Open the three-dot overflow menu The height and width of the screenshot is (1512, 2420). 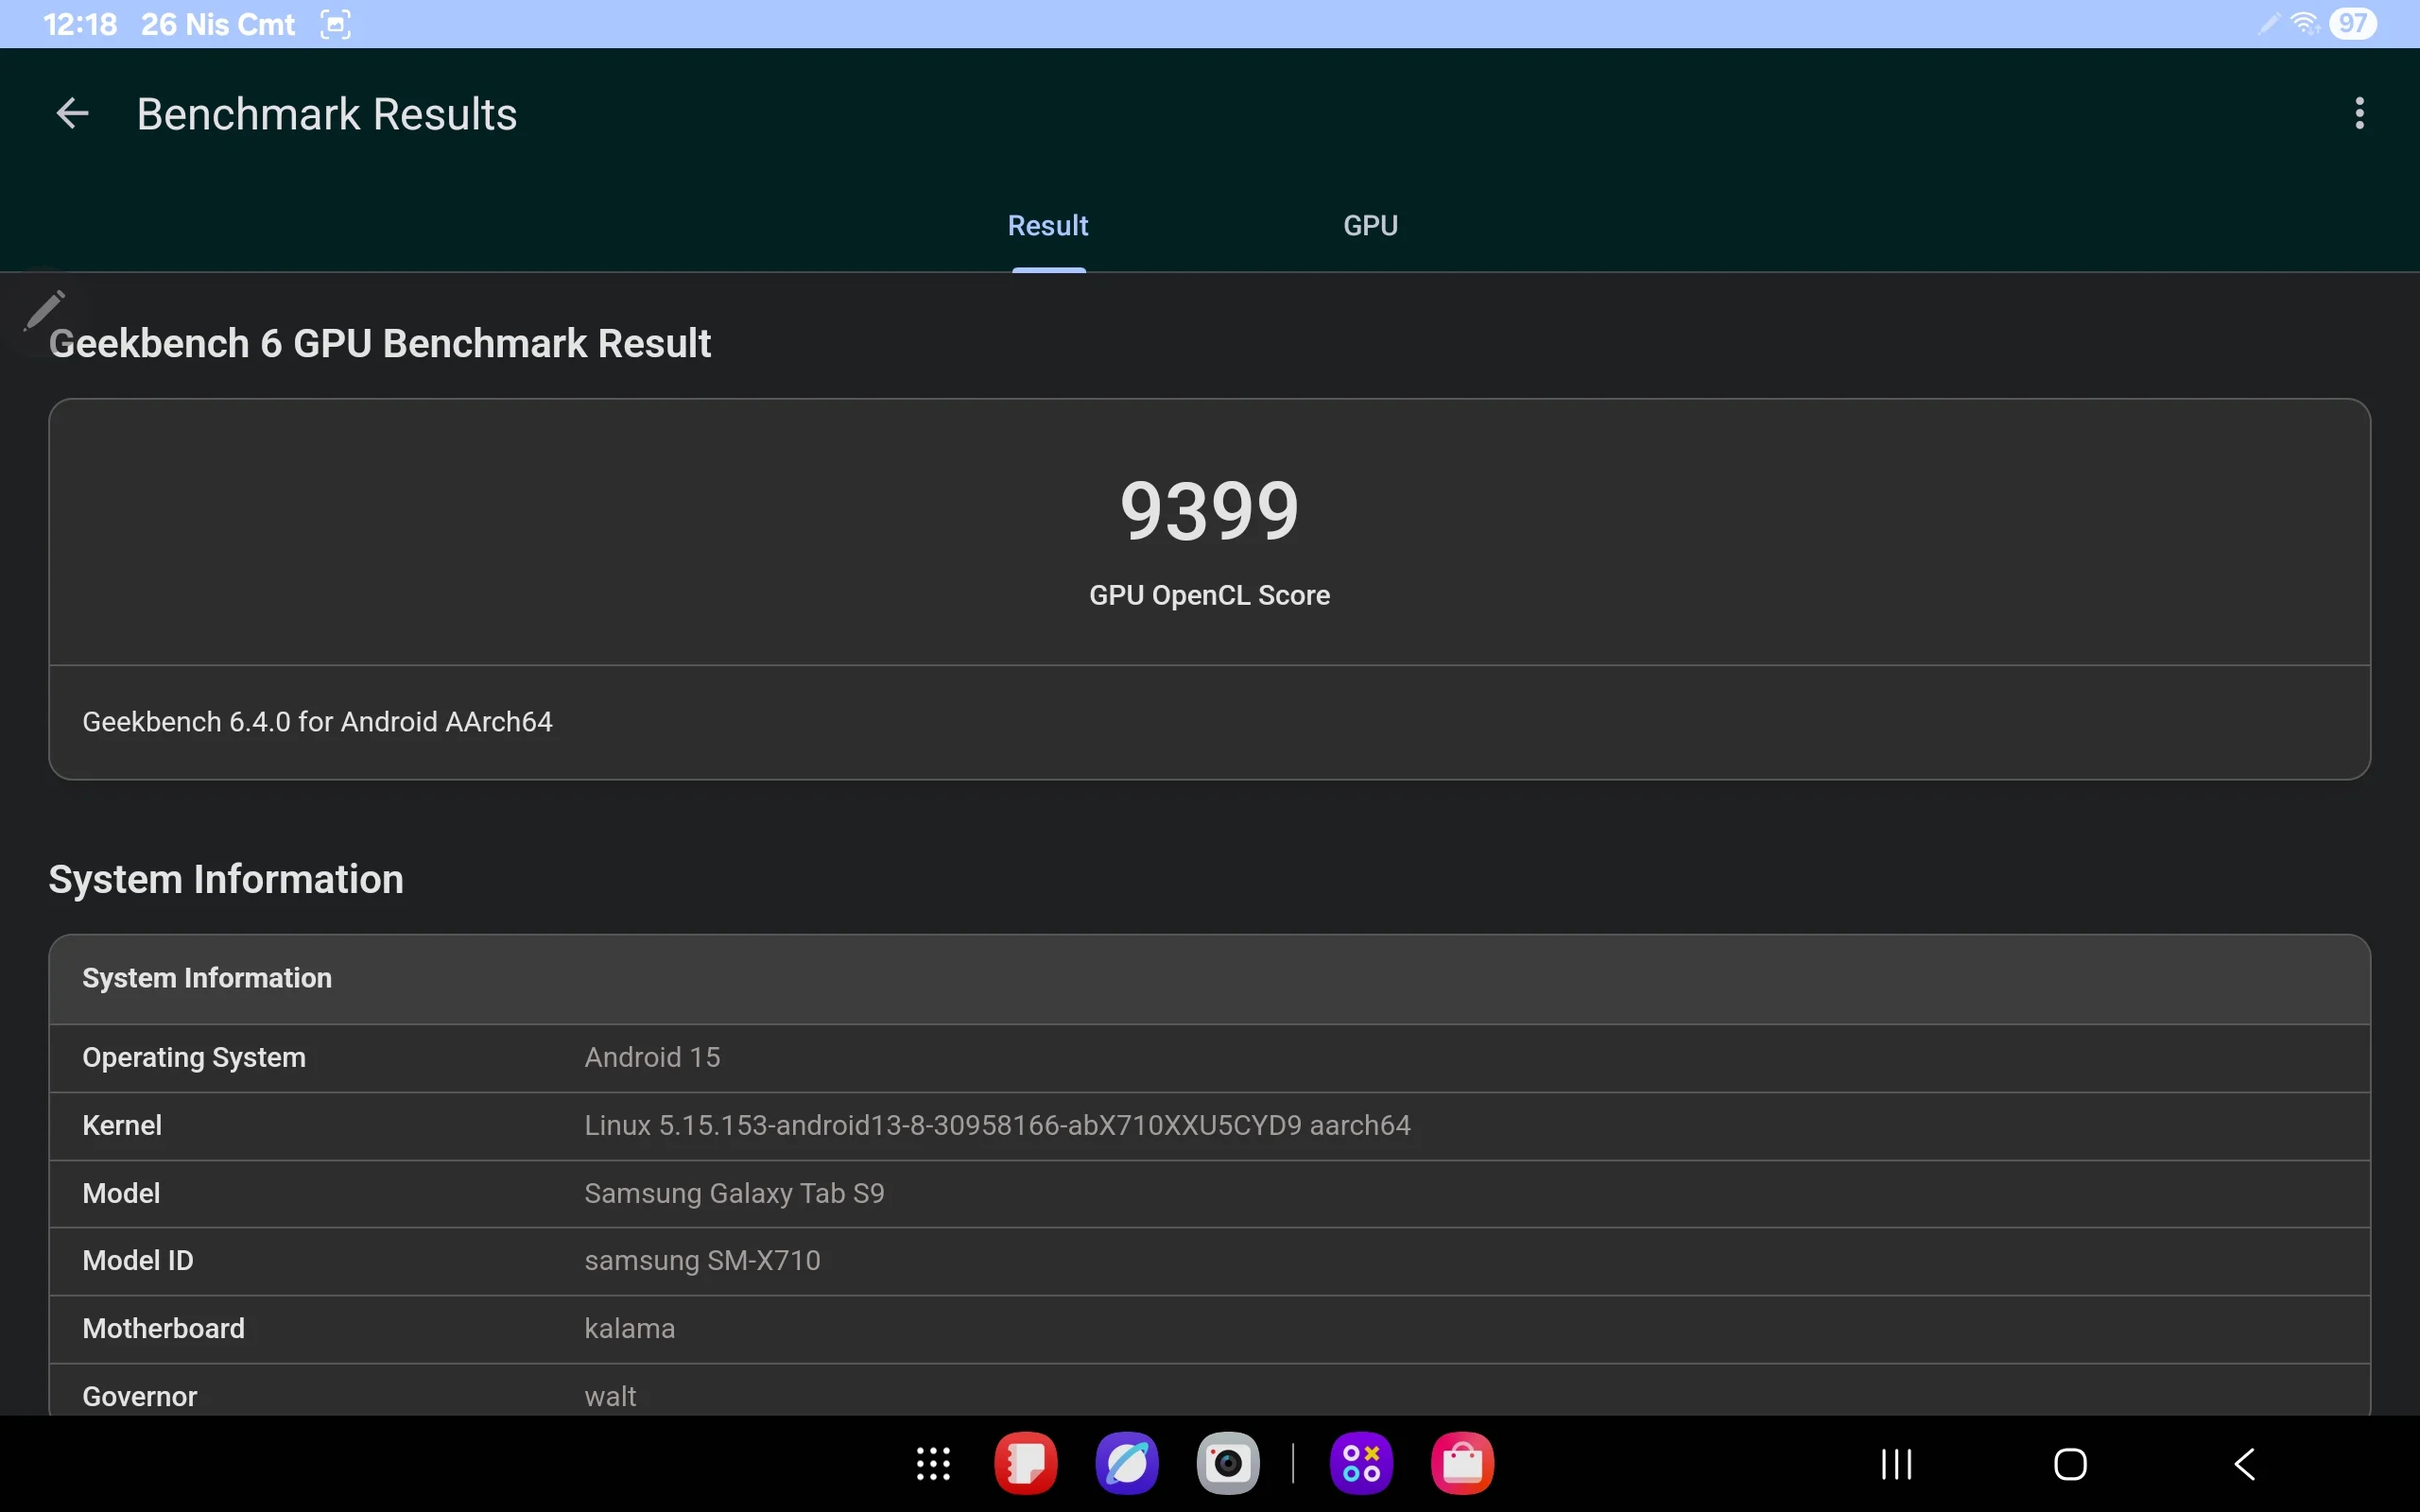(2359, 114)
